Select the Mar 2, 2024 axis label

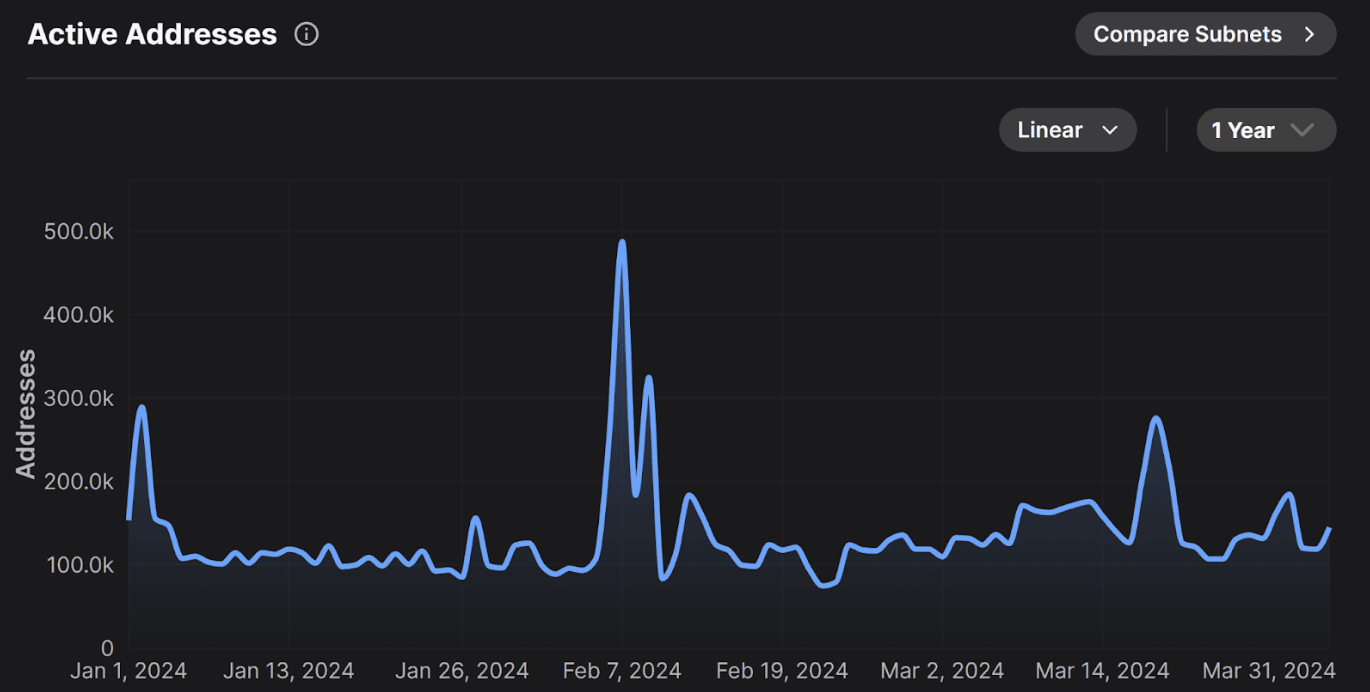[942, 670]
